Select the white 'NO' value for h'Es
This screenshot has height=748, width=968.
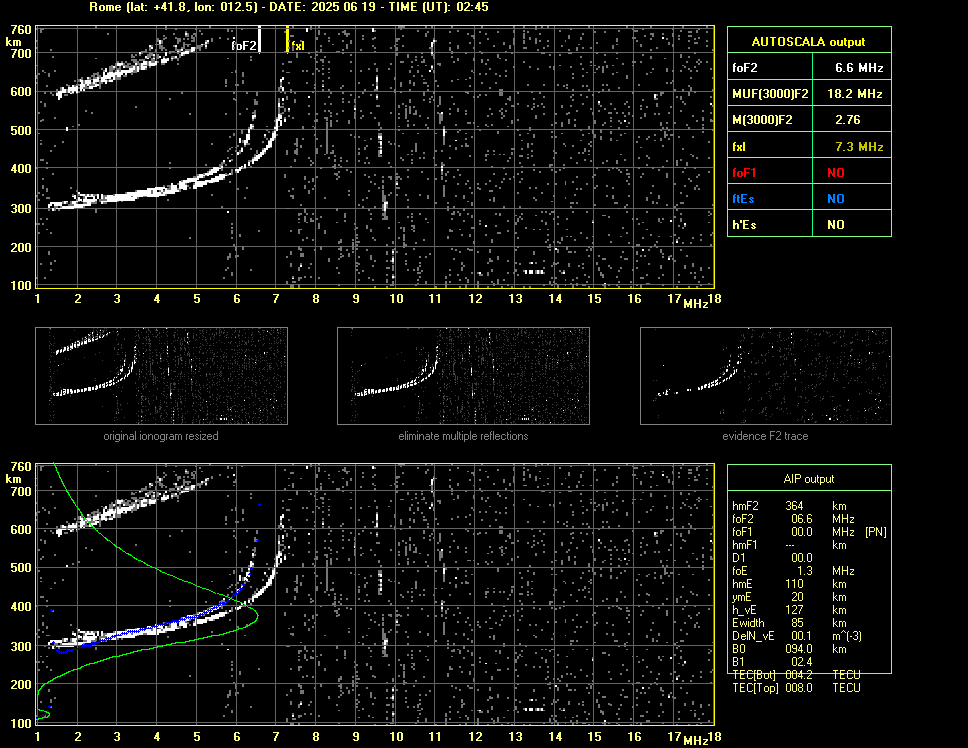(x=836, y=225)
